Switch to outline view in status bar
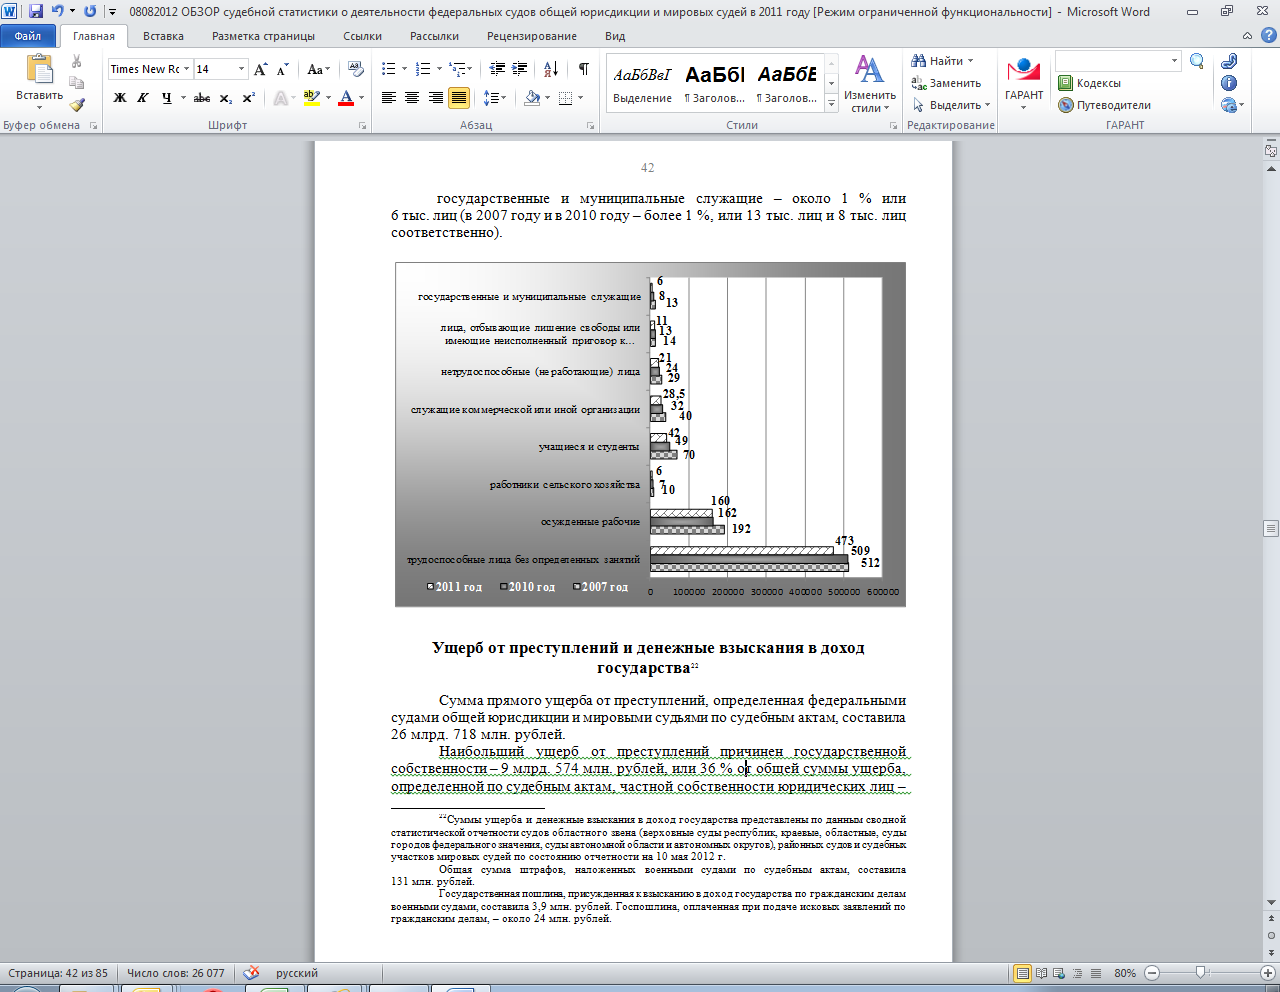This screenshot has width=1280, height=992. (x=1078, y=973)
